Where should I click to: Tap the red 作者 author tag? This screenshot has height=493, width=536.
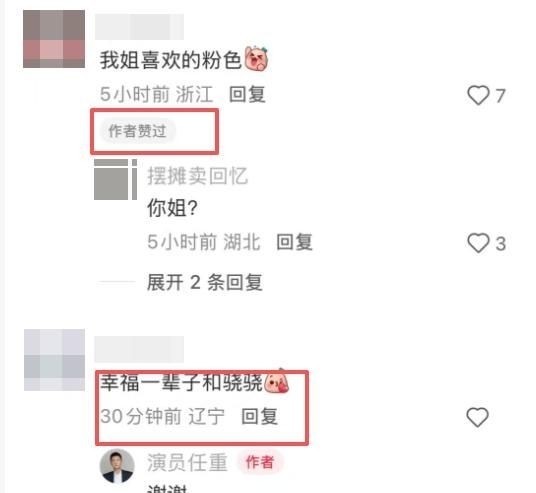tap(260, 462)
